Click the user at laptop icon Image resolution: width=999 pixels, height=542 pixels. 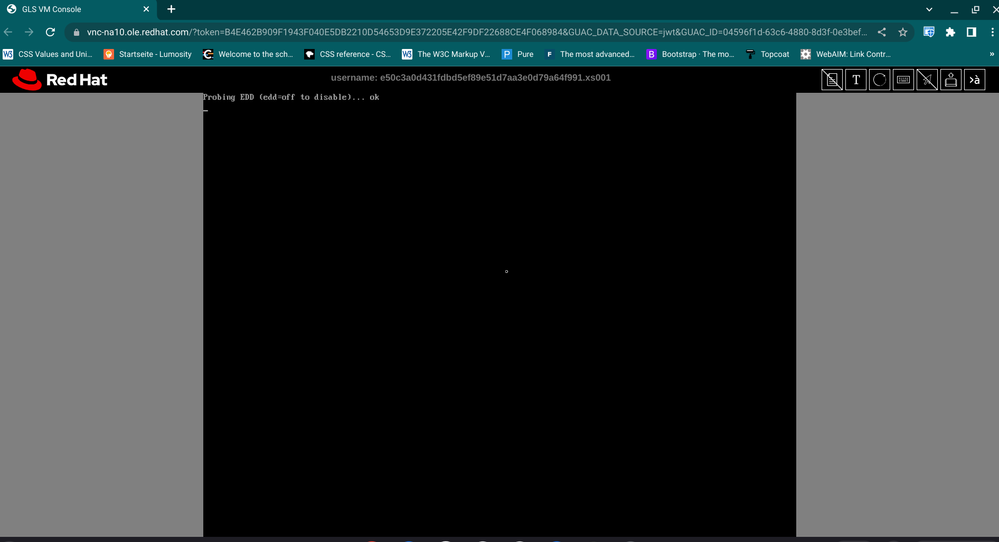click(x=951, y=80)
